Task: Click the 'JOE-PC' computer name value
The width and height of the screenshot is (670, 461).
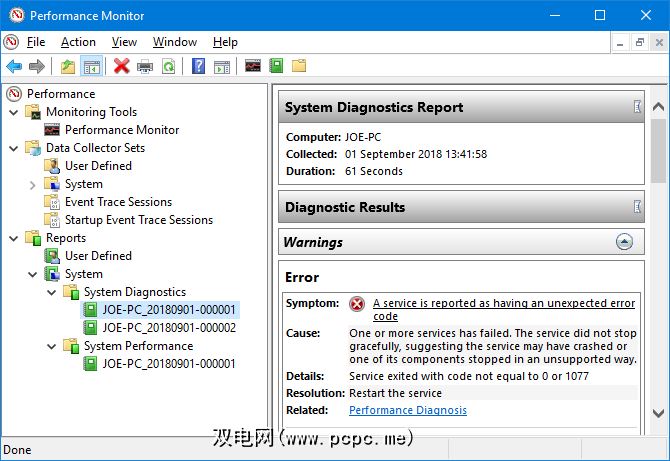Action: point(363,137)
